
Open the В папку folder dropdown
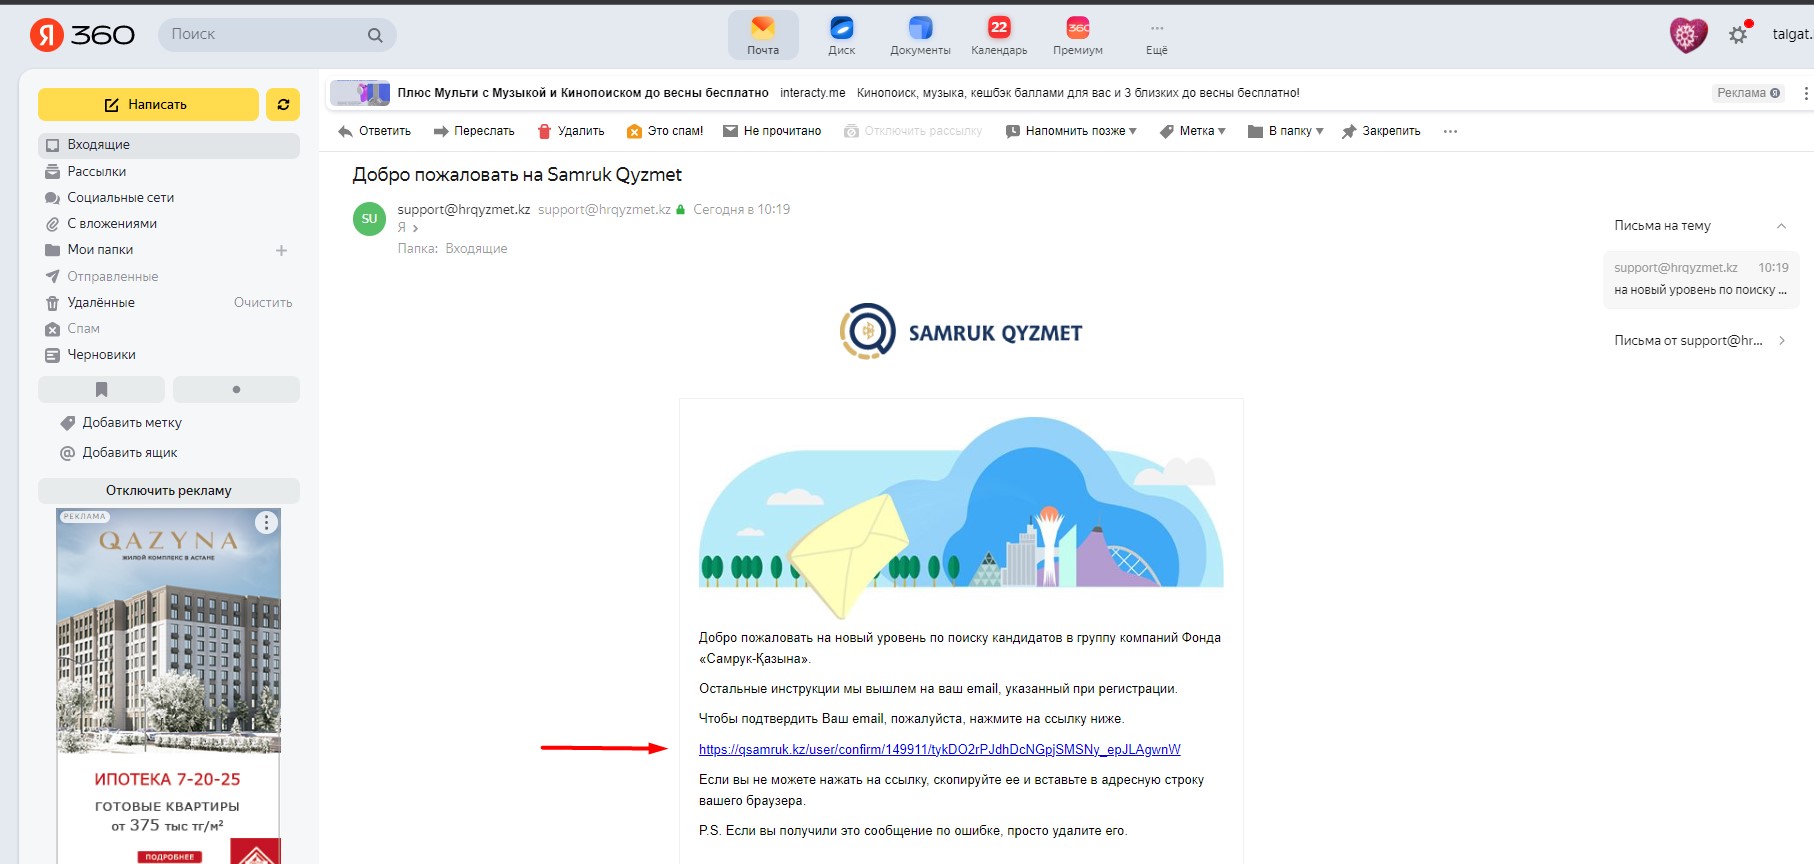click(x=1286, y=131)
